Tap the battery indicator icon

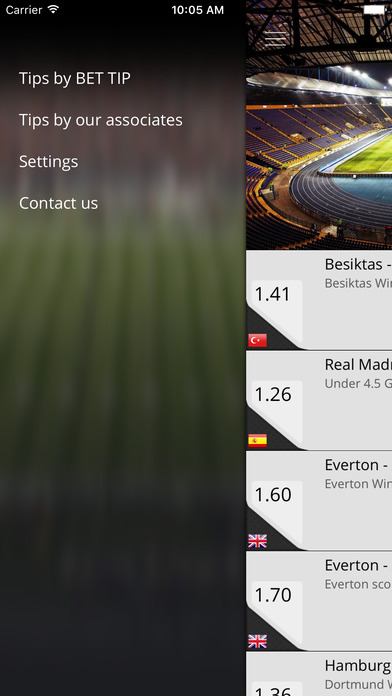coord(377,9)
